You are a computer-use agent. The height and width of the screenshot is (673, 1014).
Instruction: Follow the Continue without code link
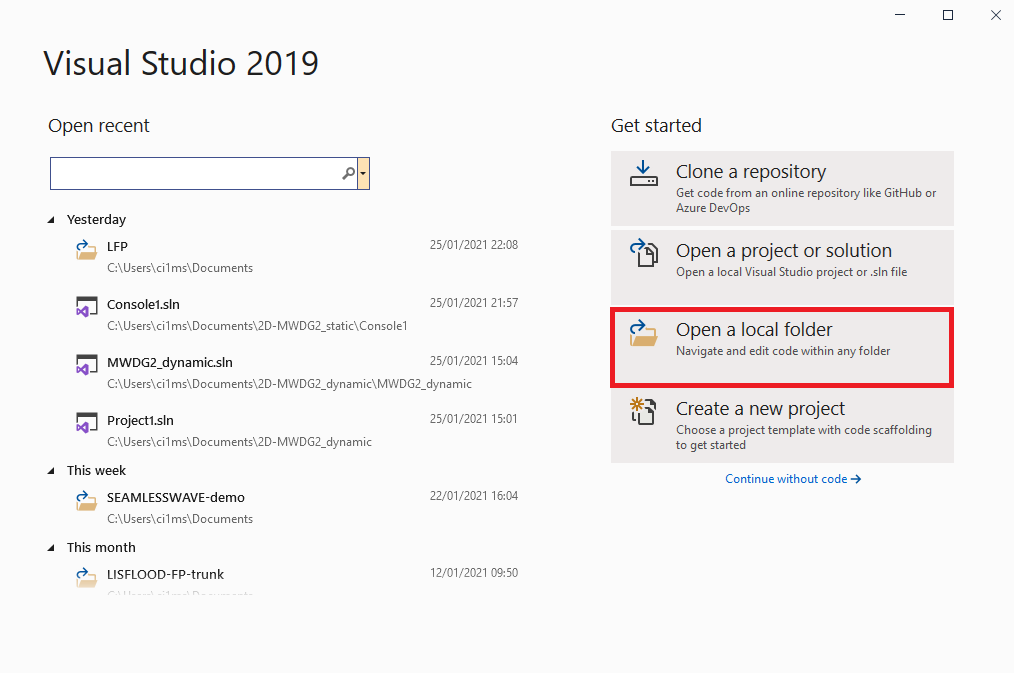pos(793,479)
